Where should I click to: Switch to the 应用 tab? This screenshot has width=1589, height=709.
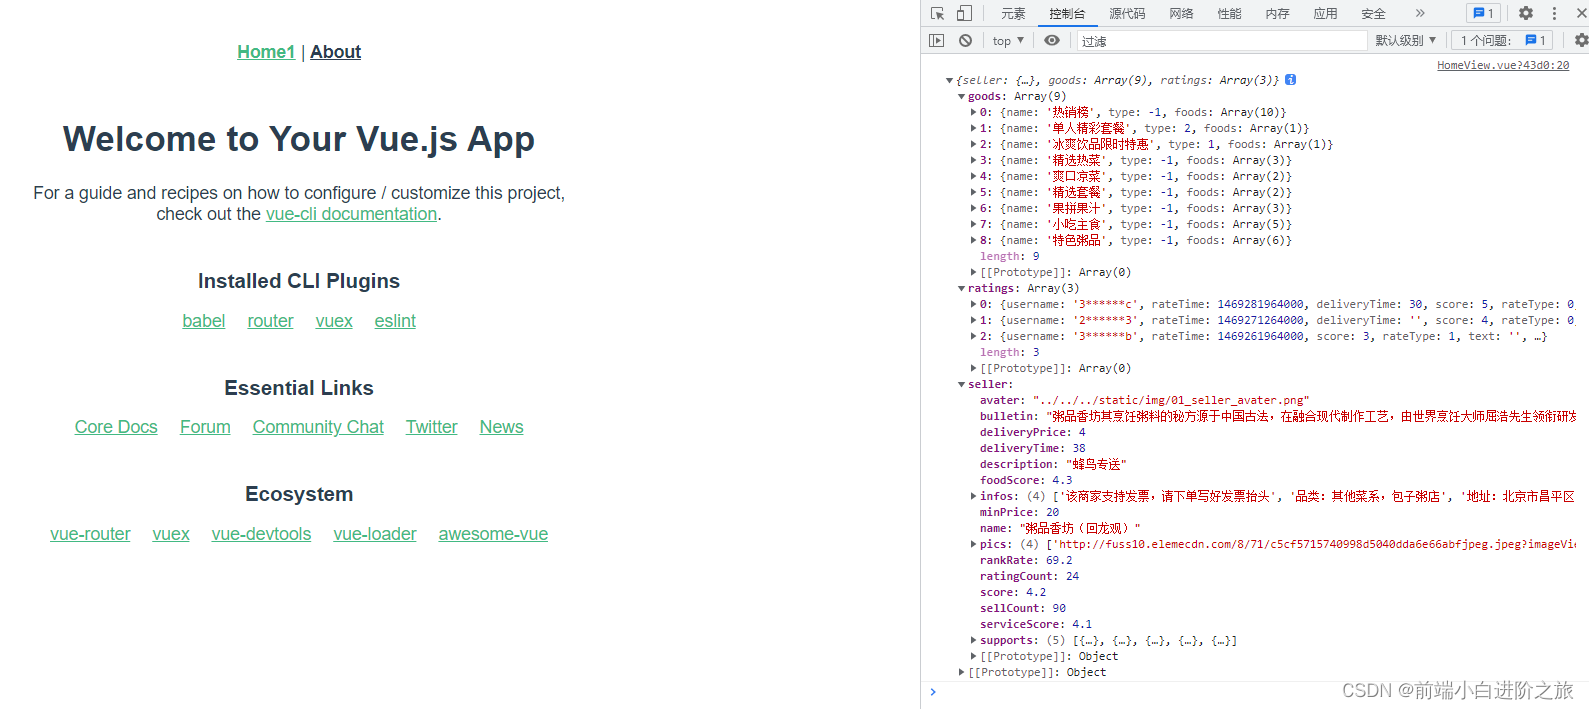(x=1325, y=13)
